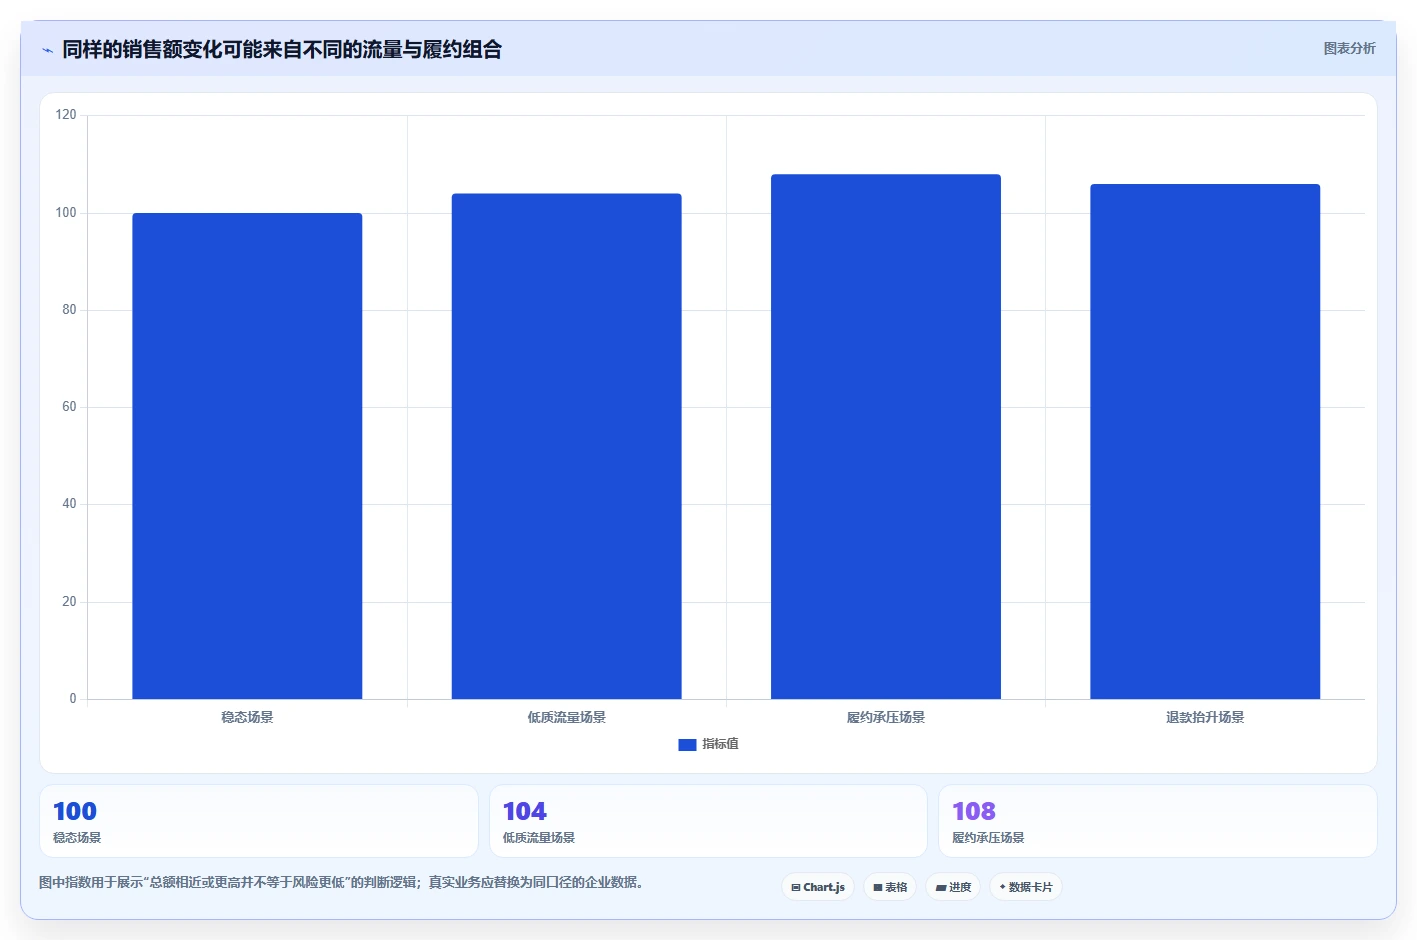Click the 图表分析 label
The image size is (1417, 940).
pos(1349,48)
